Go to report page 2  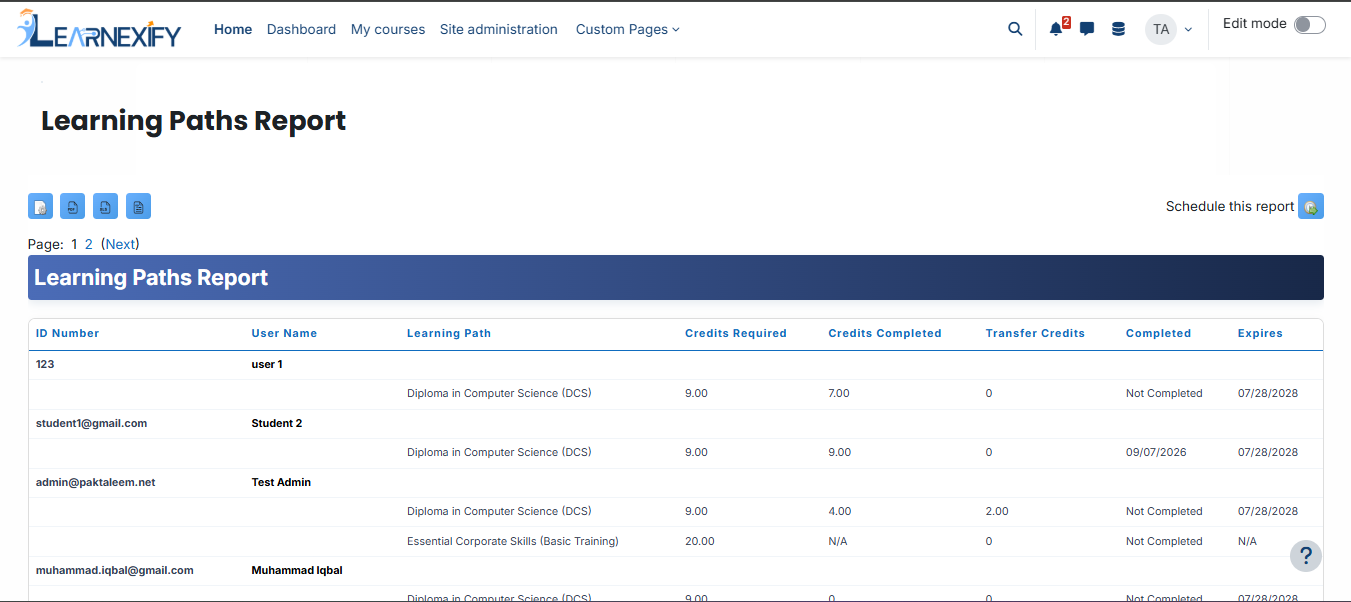[89, 244]
